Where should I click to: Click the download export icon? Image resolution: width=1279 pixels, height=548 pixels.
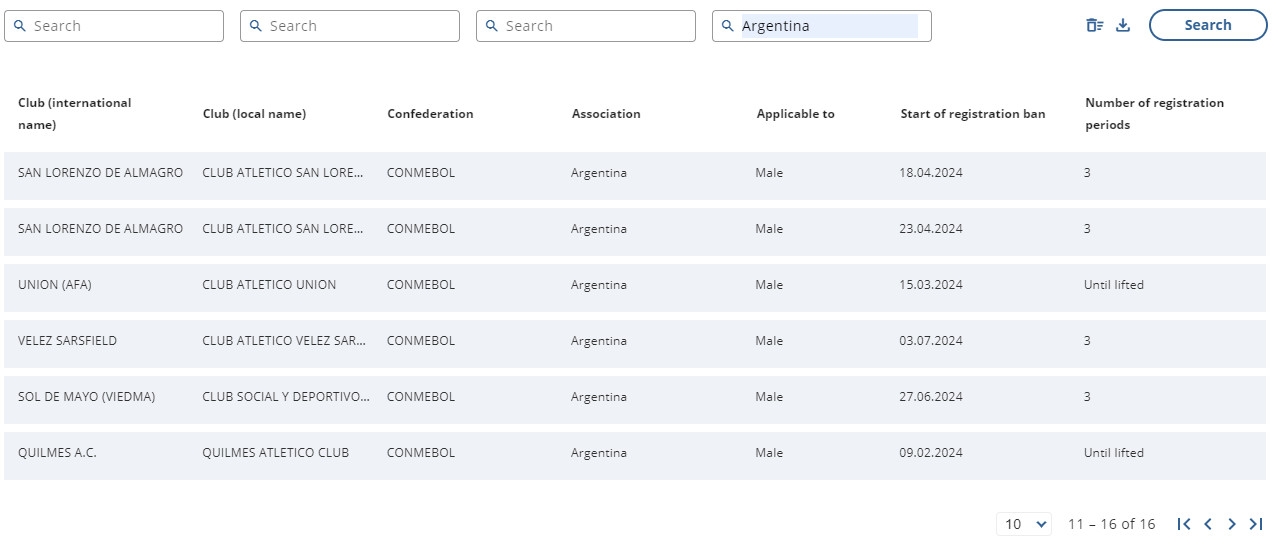[1123, 26]
